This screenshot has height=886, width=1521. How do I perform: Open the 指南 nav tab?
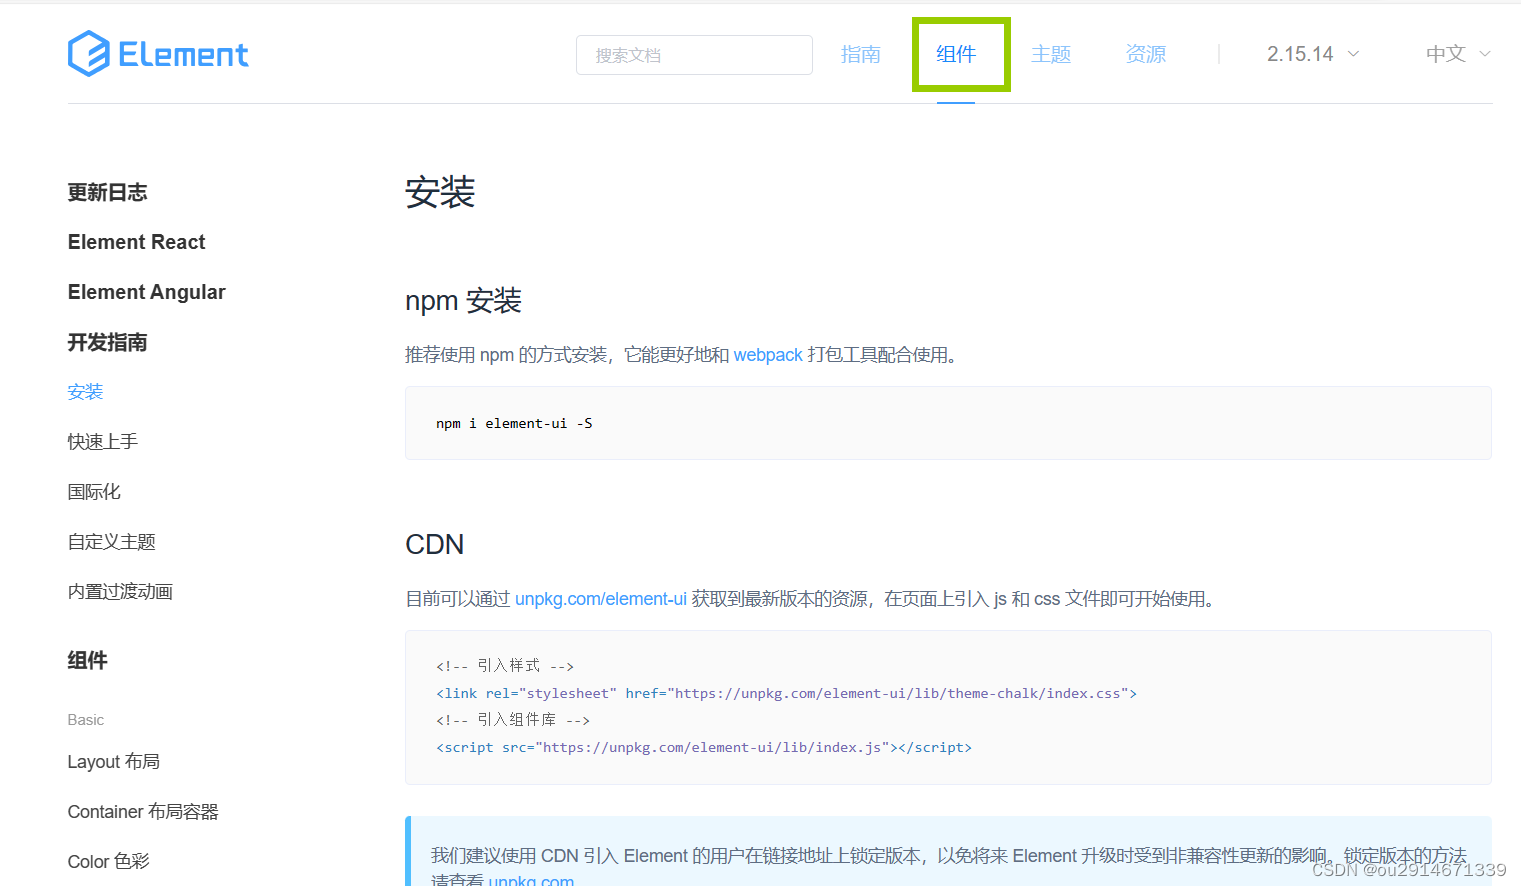[860, 54]
